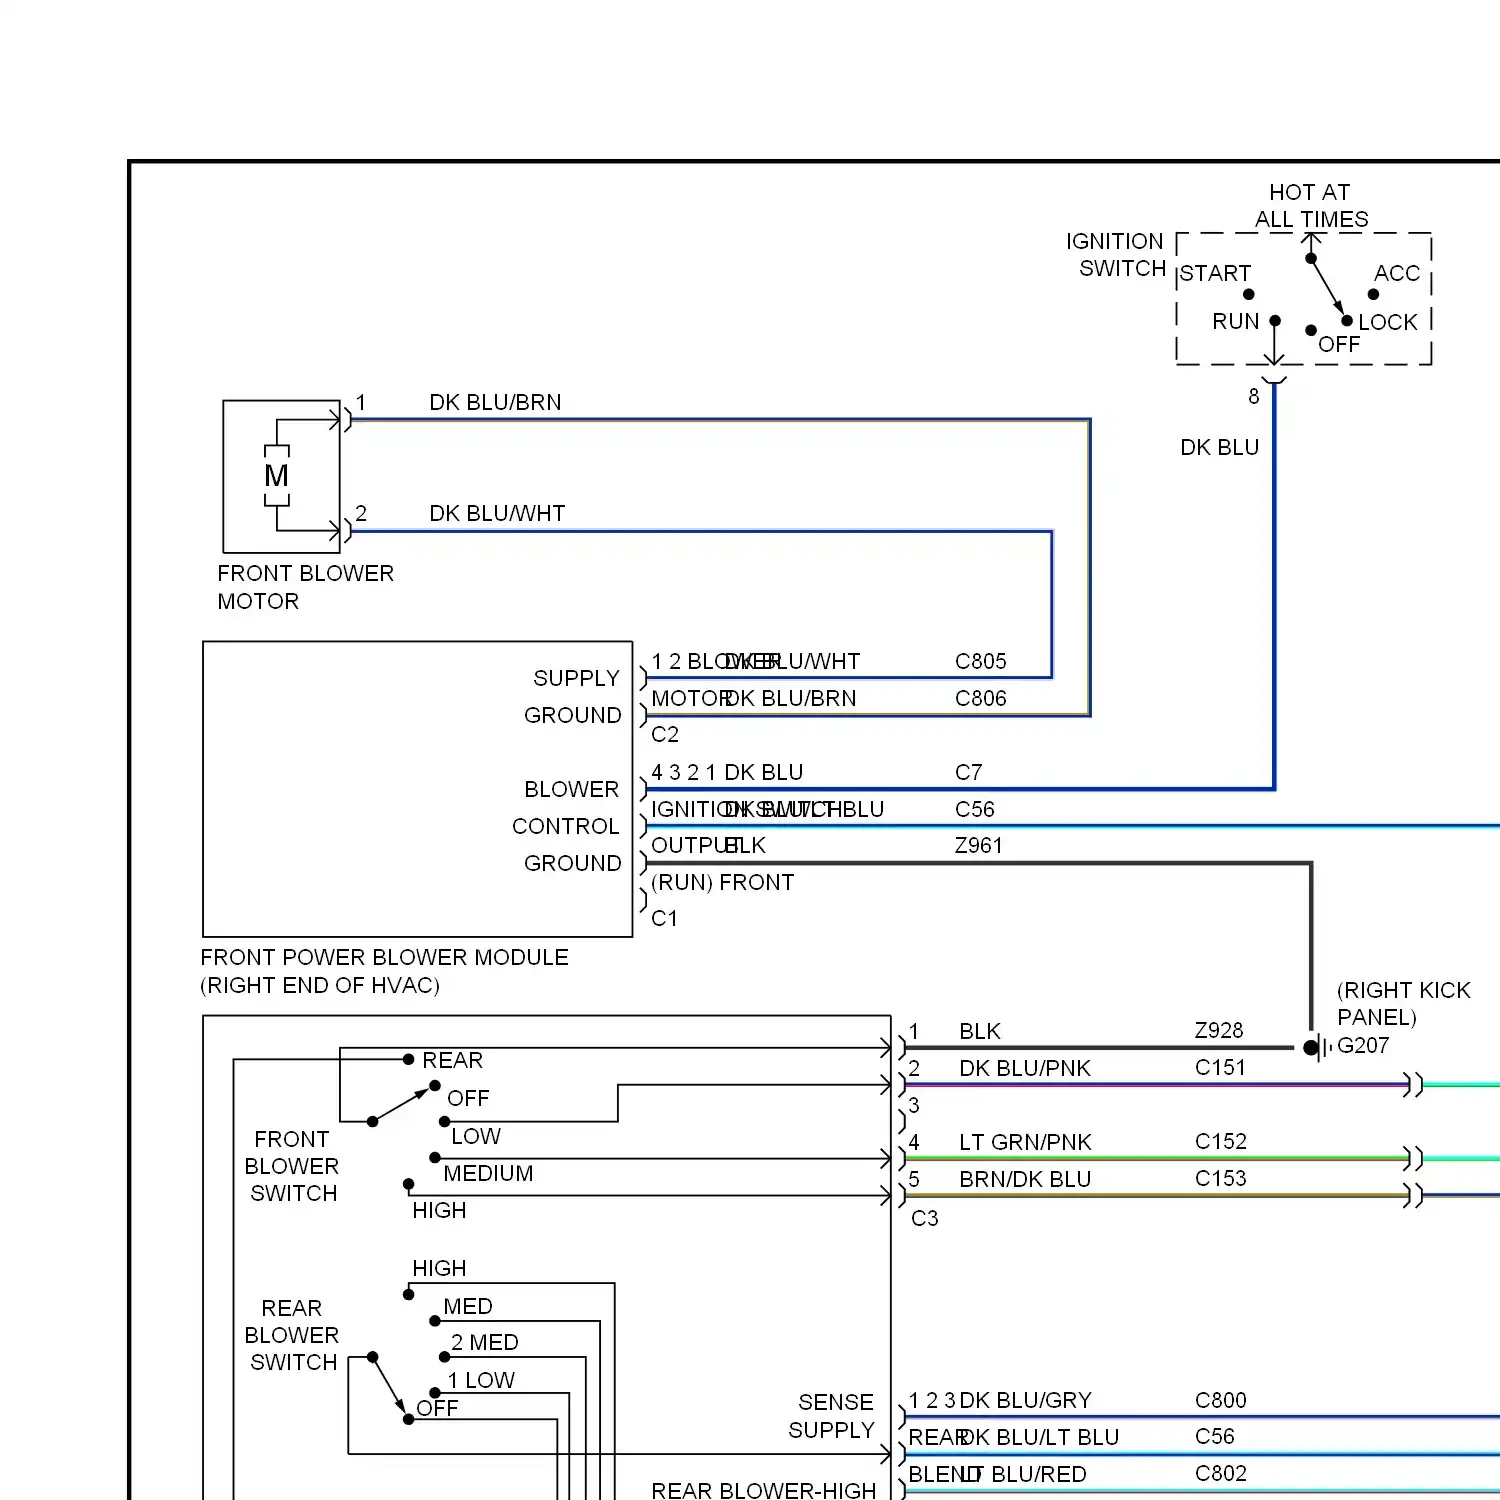Click the REAR BLOWER SWITCH label
Image resolution: width=1500 pixels, height=1500 pixels.
pos(292,1336)
